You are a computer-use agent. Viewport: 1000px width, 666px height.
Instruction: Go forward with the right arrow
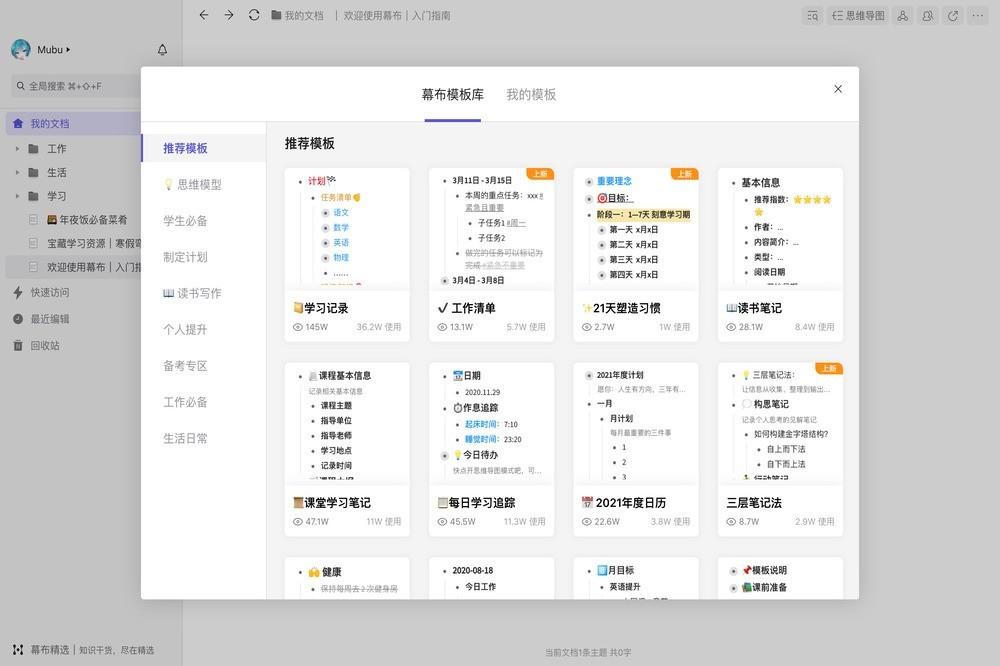pyautogui.click(x=228, y=15)
